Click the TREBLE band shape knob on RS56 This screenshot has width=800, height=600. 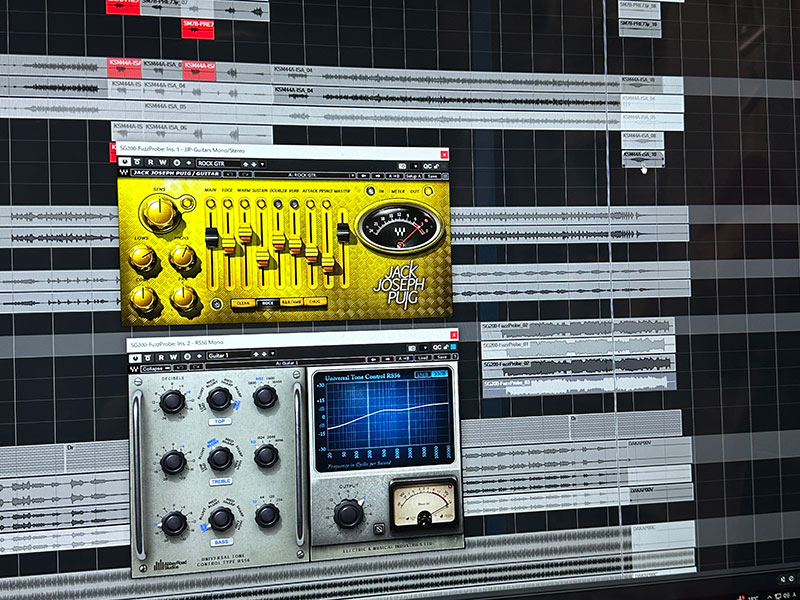tap(220, 458)
